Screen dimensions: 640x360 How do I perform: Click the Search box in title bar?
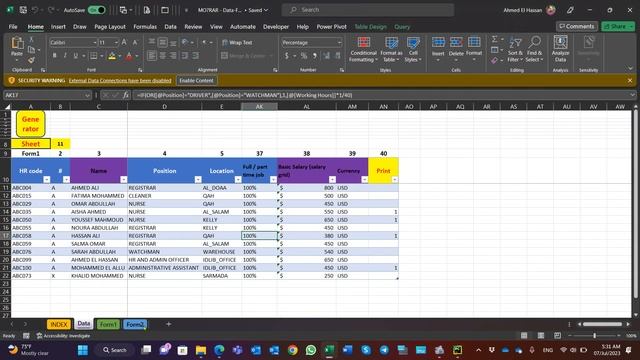[368, 10]
